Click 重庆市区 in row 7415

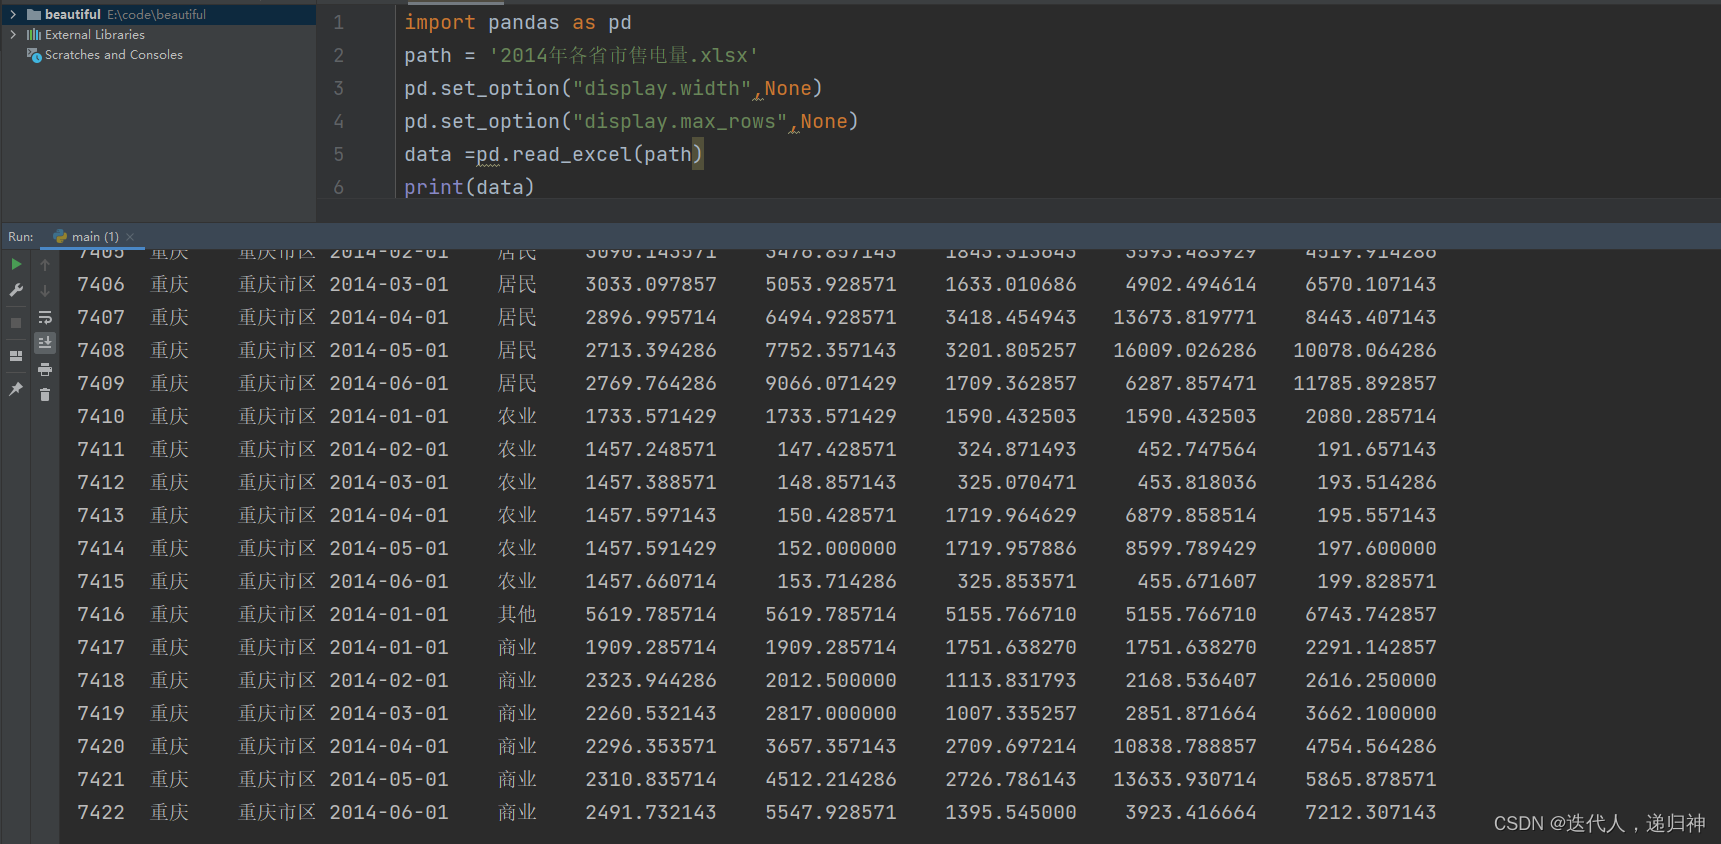point(277,581)
